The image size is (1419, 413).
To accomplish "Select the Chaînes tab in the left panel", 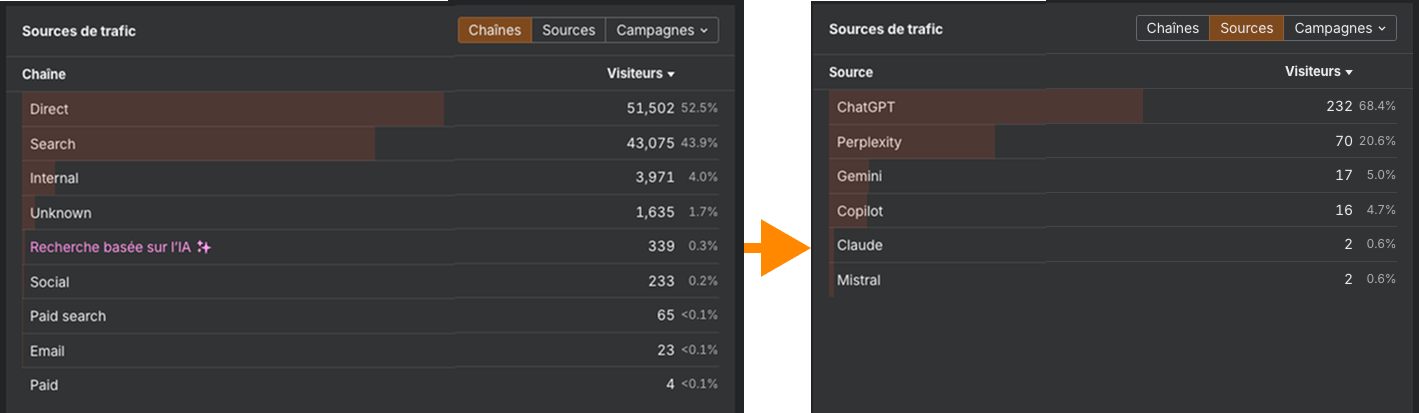I will 495,30.
